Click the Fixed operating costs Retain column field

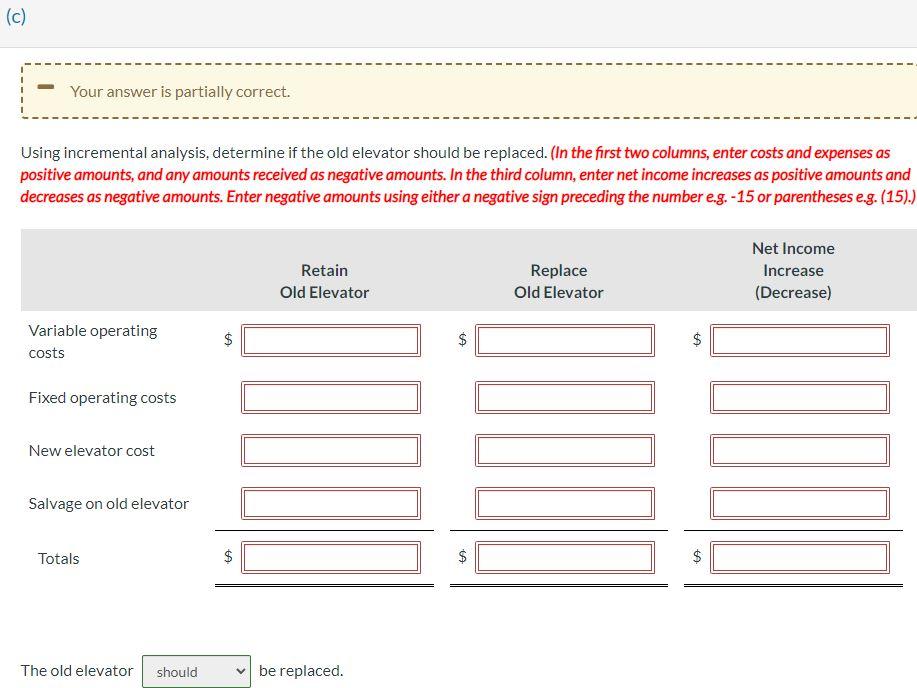(x=333, y=396)
